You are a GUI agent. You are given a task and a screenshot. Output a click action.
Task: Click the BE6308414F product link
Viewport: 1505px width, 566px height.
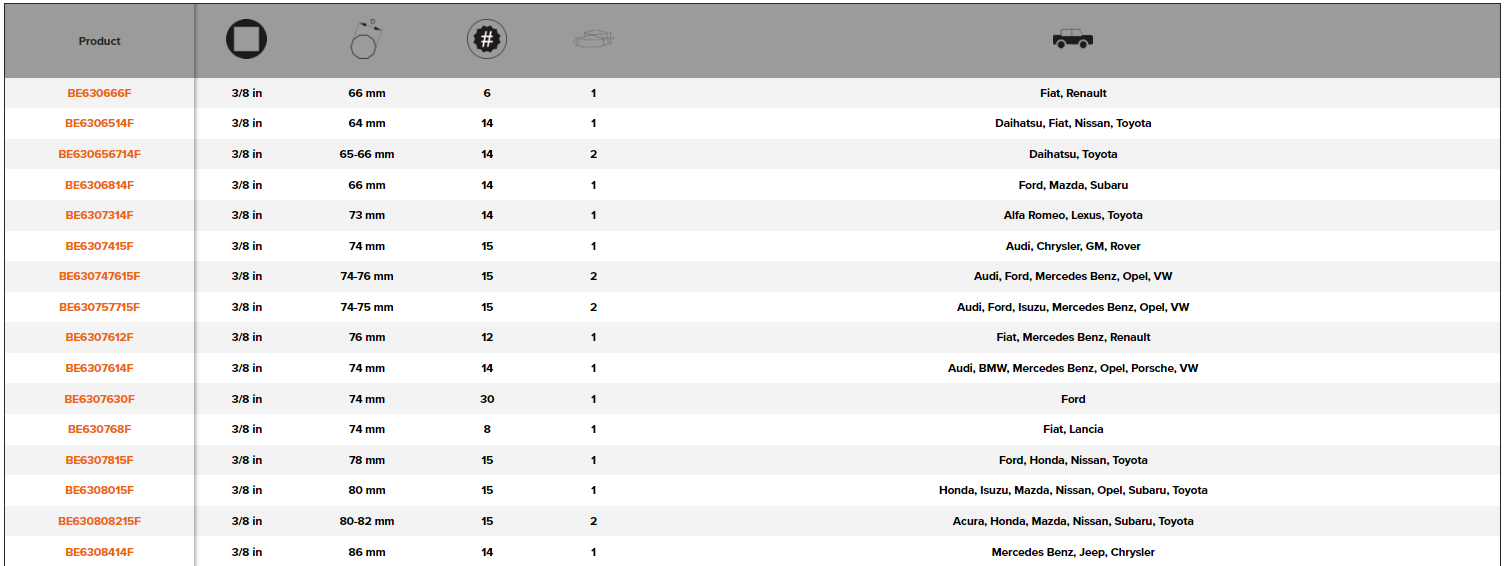(99, 552)
